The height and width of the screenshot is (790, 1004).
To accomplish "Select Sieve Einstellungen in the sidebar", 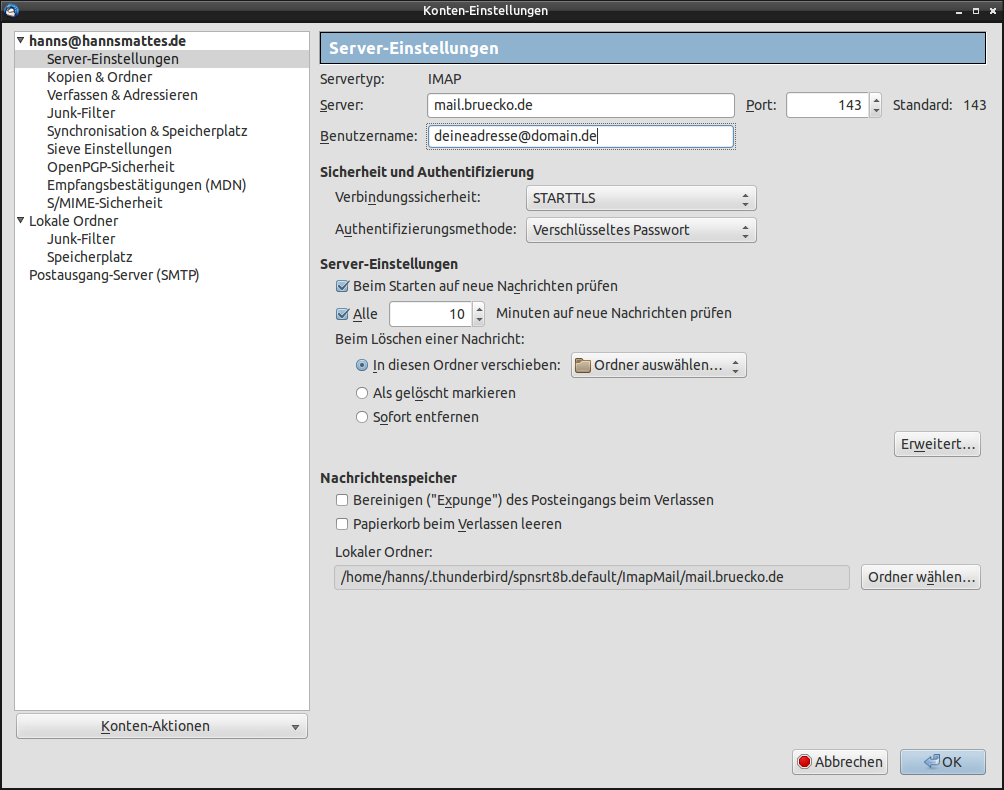I will pos(109,149).
